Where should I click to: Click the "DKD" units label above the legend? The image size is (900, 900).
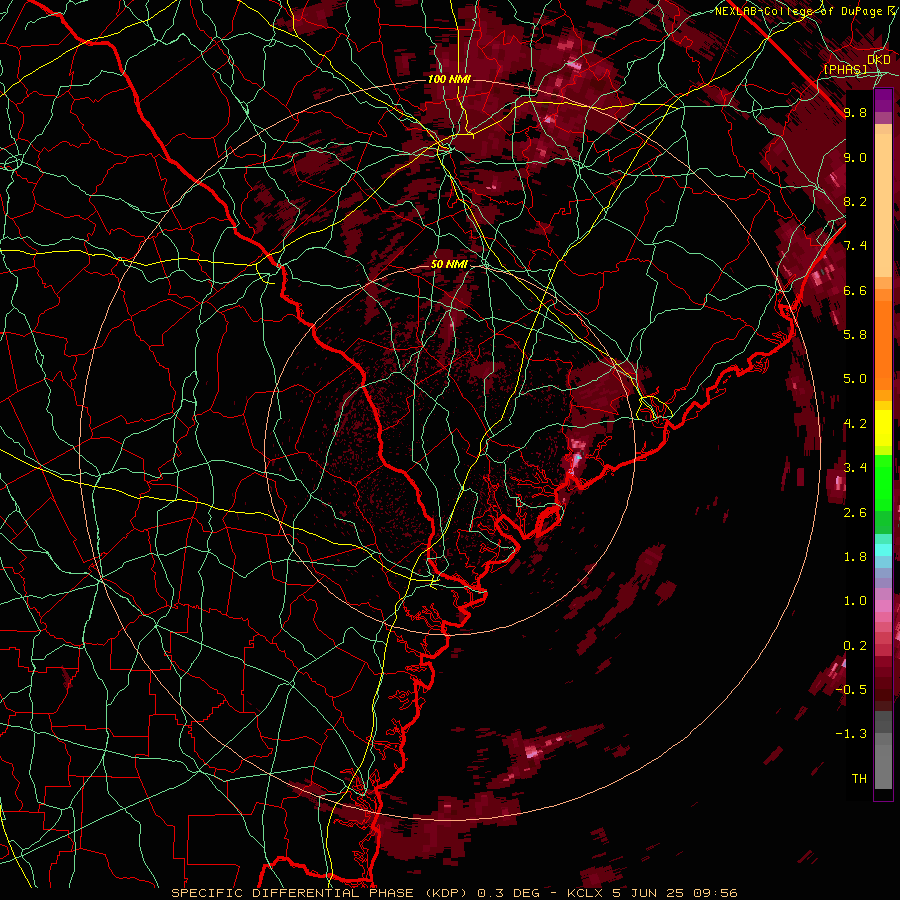pyautogui.click(x=879, y=59)
